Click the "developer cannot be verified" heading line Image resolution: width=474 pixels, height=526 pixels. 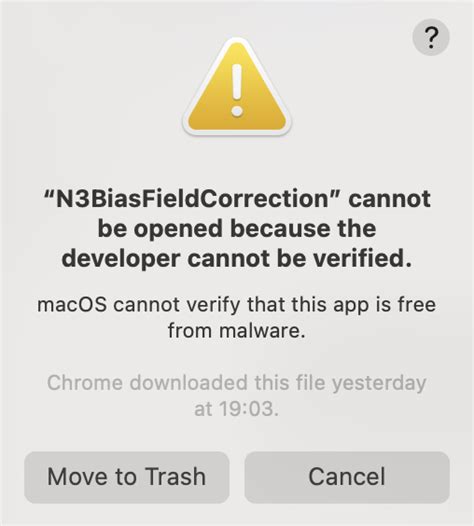coord(236,259)
